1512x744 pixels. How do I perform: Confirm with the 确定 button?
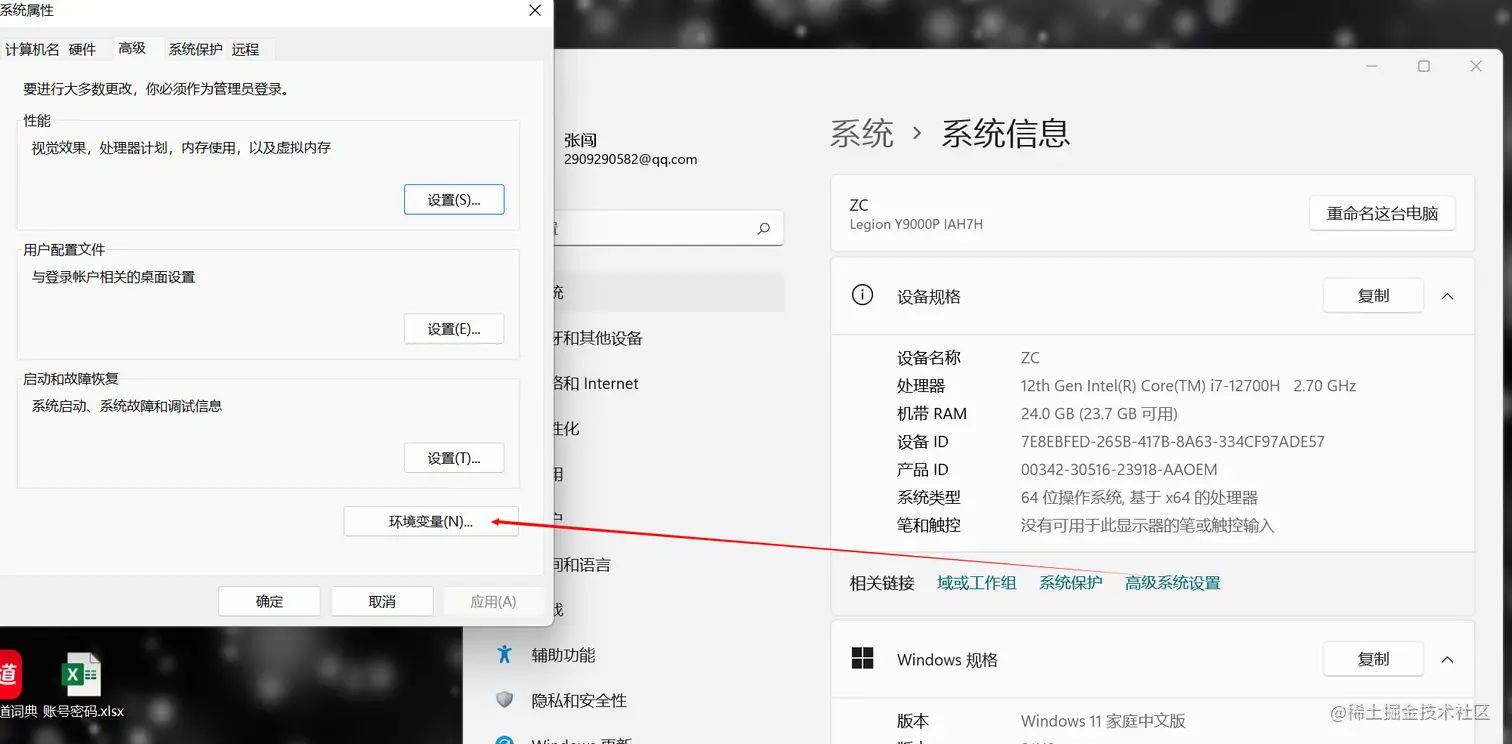(270, 601)
